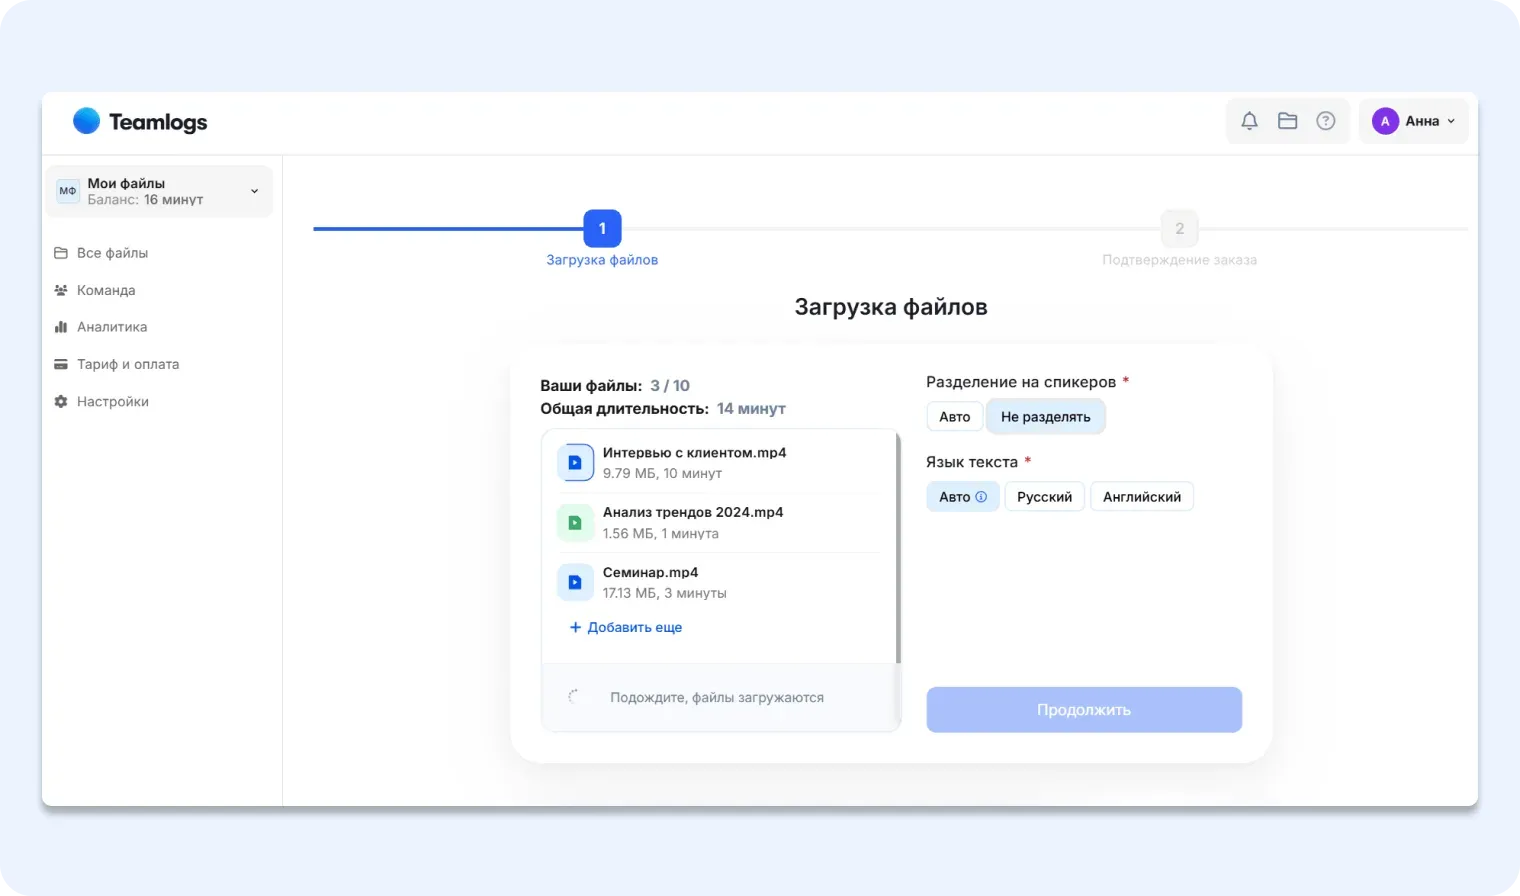Screen dimensions: 1520x896
Task: Set speaker separation to Авто
Action: click(954, 417)
